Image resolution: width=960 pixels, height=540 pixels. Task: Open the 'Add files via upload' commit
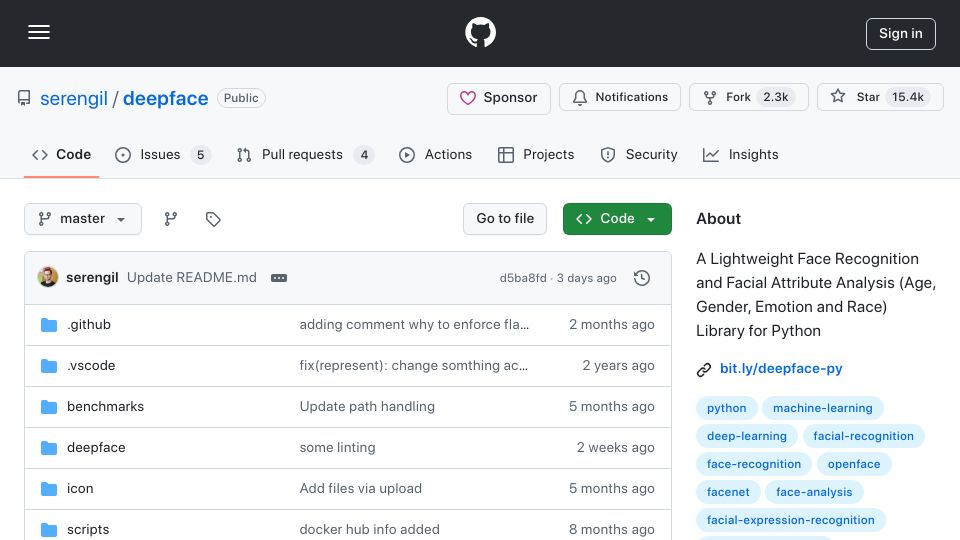click(x=361, y=489)
